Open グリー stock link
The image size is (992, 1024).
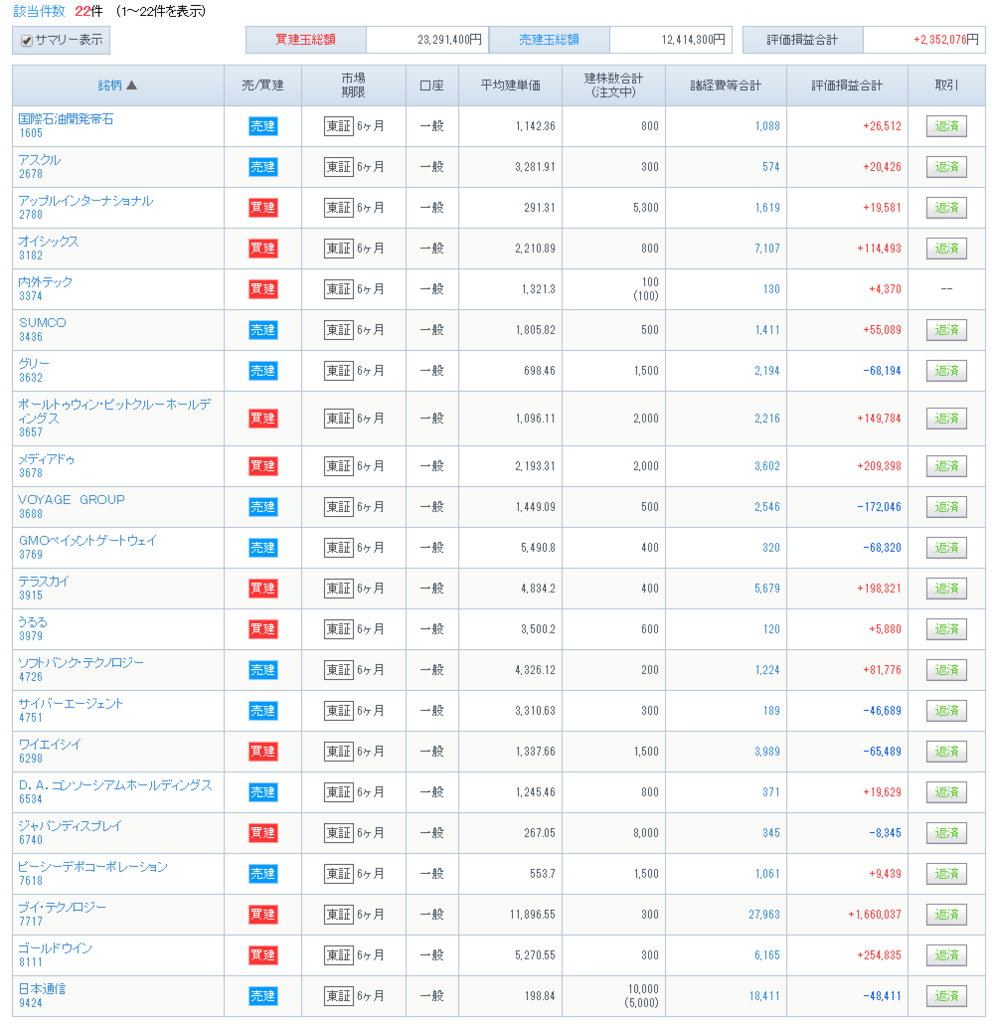[33, 363]
